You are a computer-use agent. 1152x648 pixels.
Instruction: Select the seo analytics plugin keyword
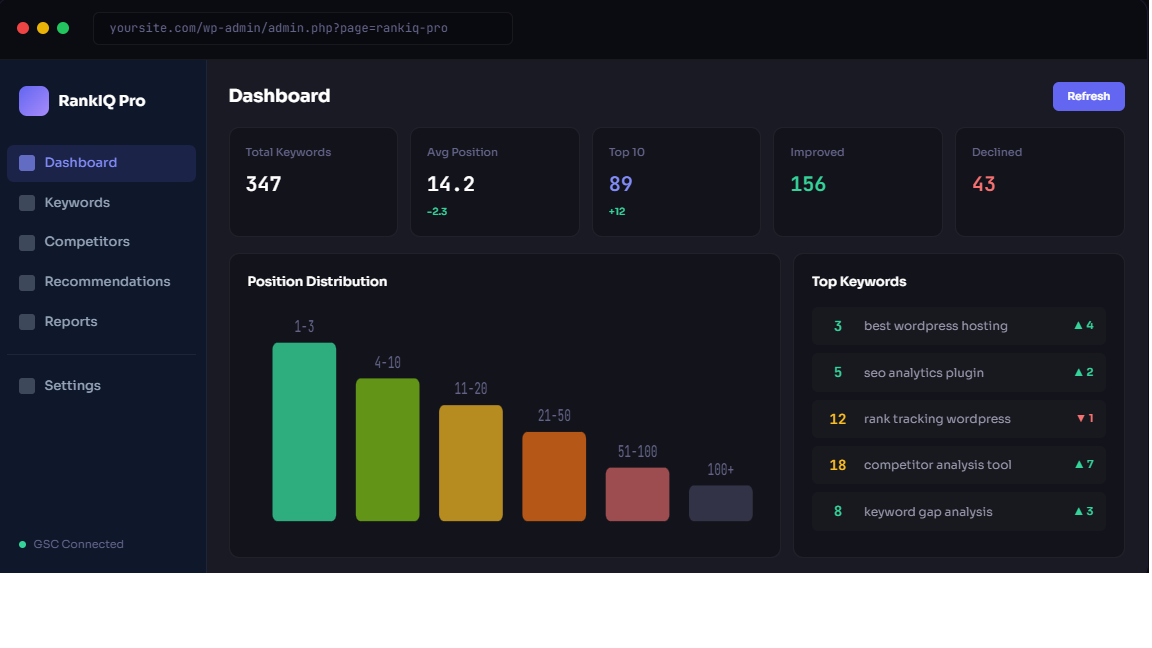[x=958, y=372]
